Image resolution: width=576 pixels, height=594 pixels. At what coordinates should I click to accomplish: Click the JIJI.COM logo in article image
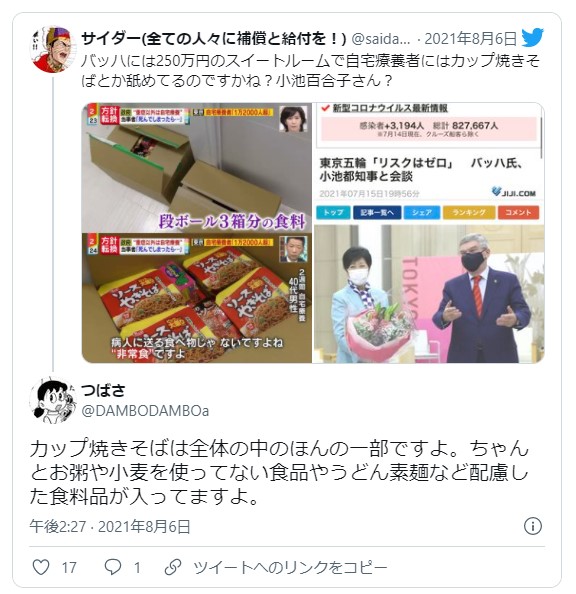(x=514, y=192)
